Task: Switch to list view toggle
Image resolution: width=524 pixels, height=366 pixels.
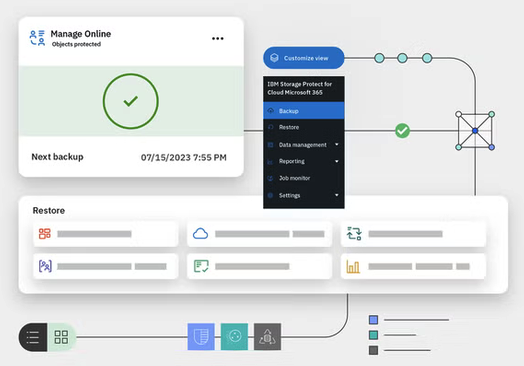Action: tap(33, 337)
